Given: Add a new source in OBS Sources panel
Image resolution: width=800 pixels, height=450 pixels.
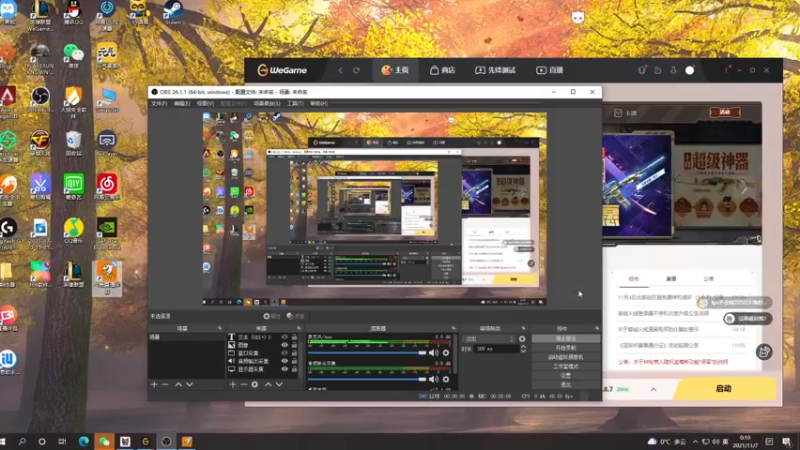Looking at the screenshot, I should (233, 384).
